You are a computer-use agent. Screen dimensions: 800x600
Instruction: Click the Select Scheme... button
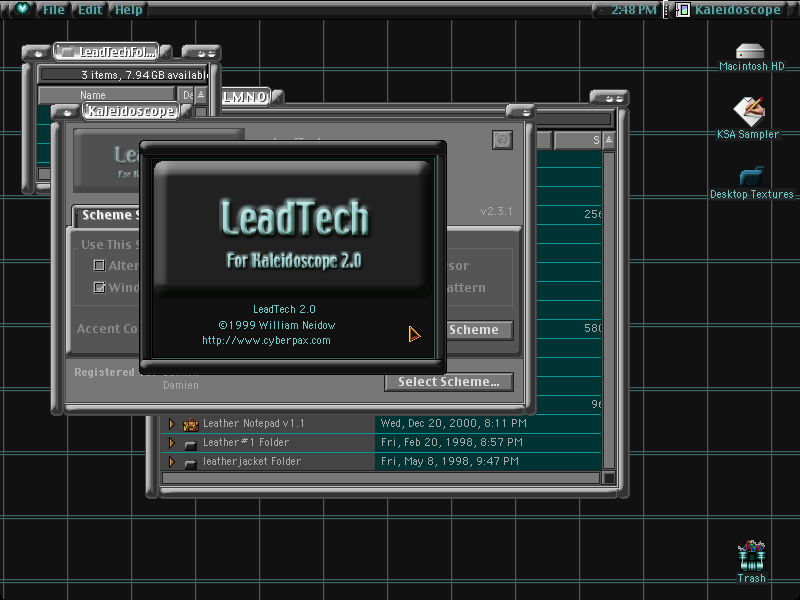[449, 382]
